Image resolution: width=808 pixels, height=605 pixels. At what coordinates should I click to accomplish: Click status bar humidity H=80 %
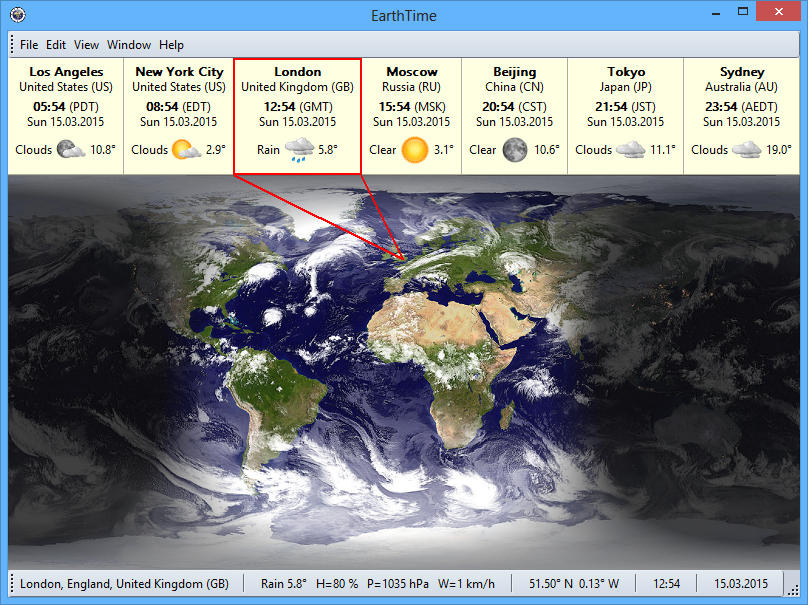click(x=336, y=584)
